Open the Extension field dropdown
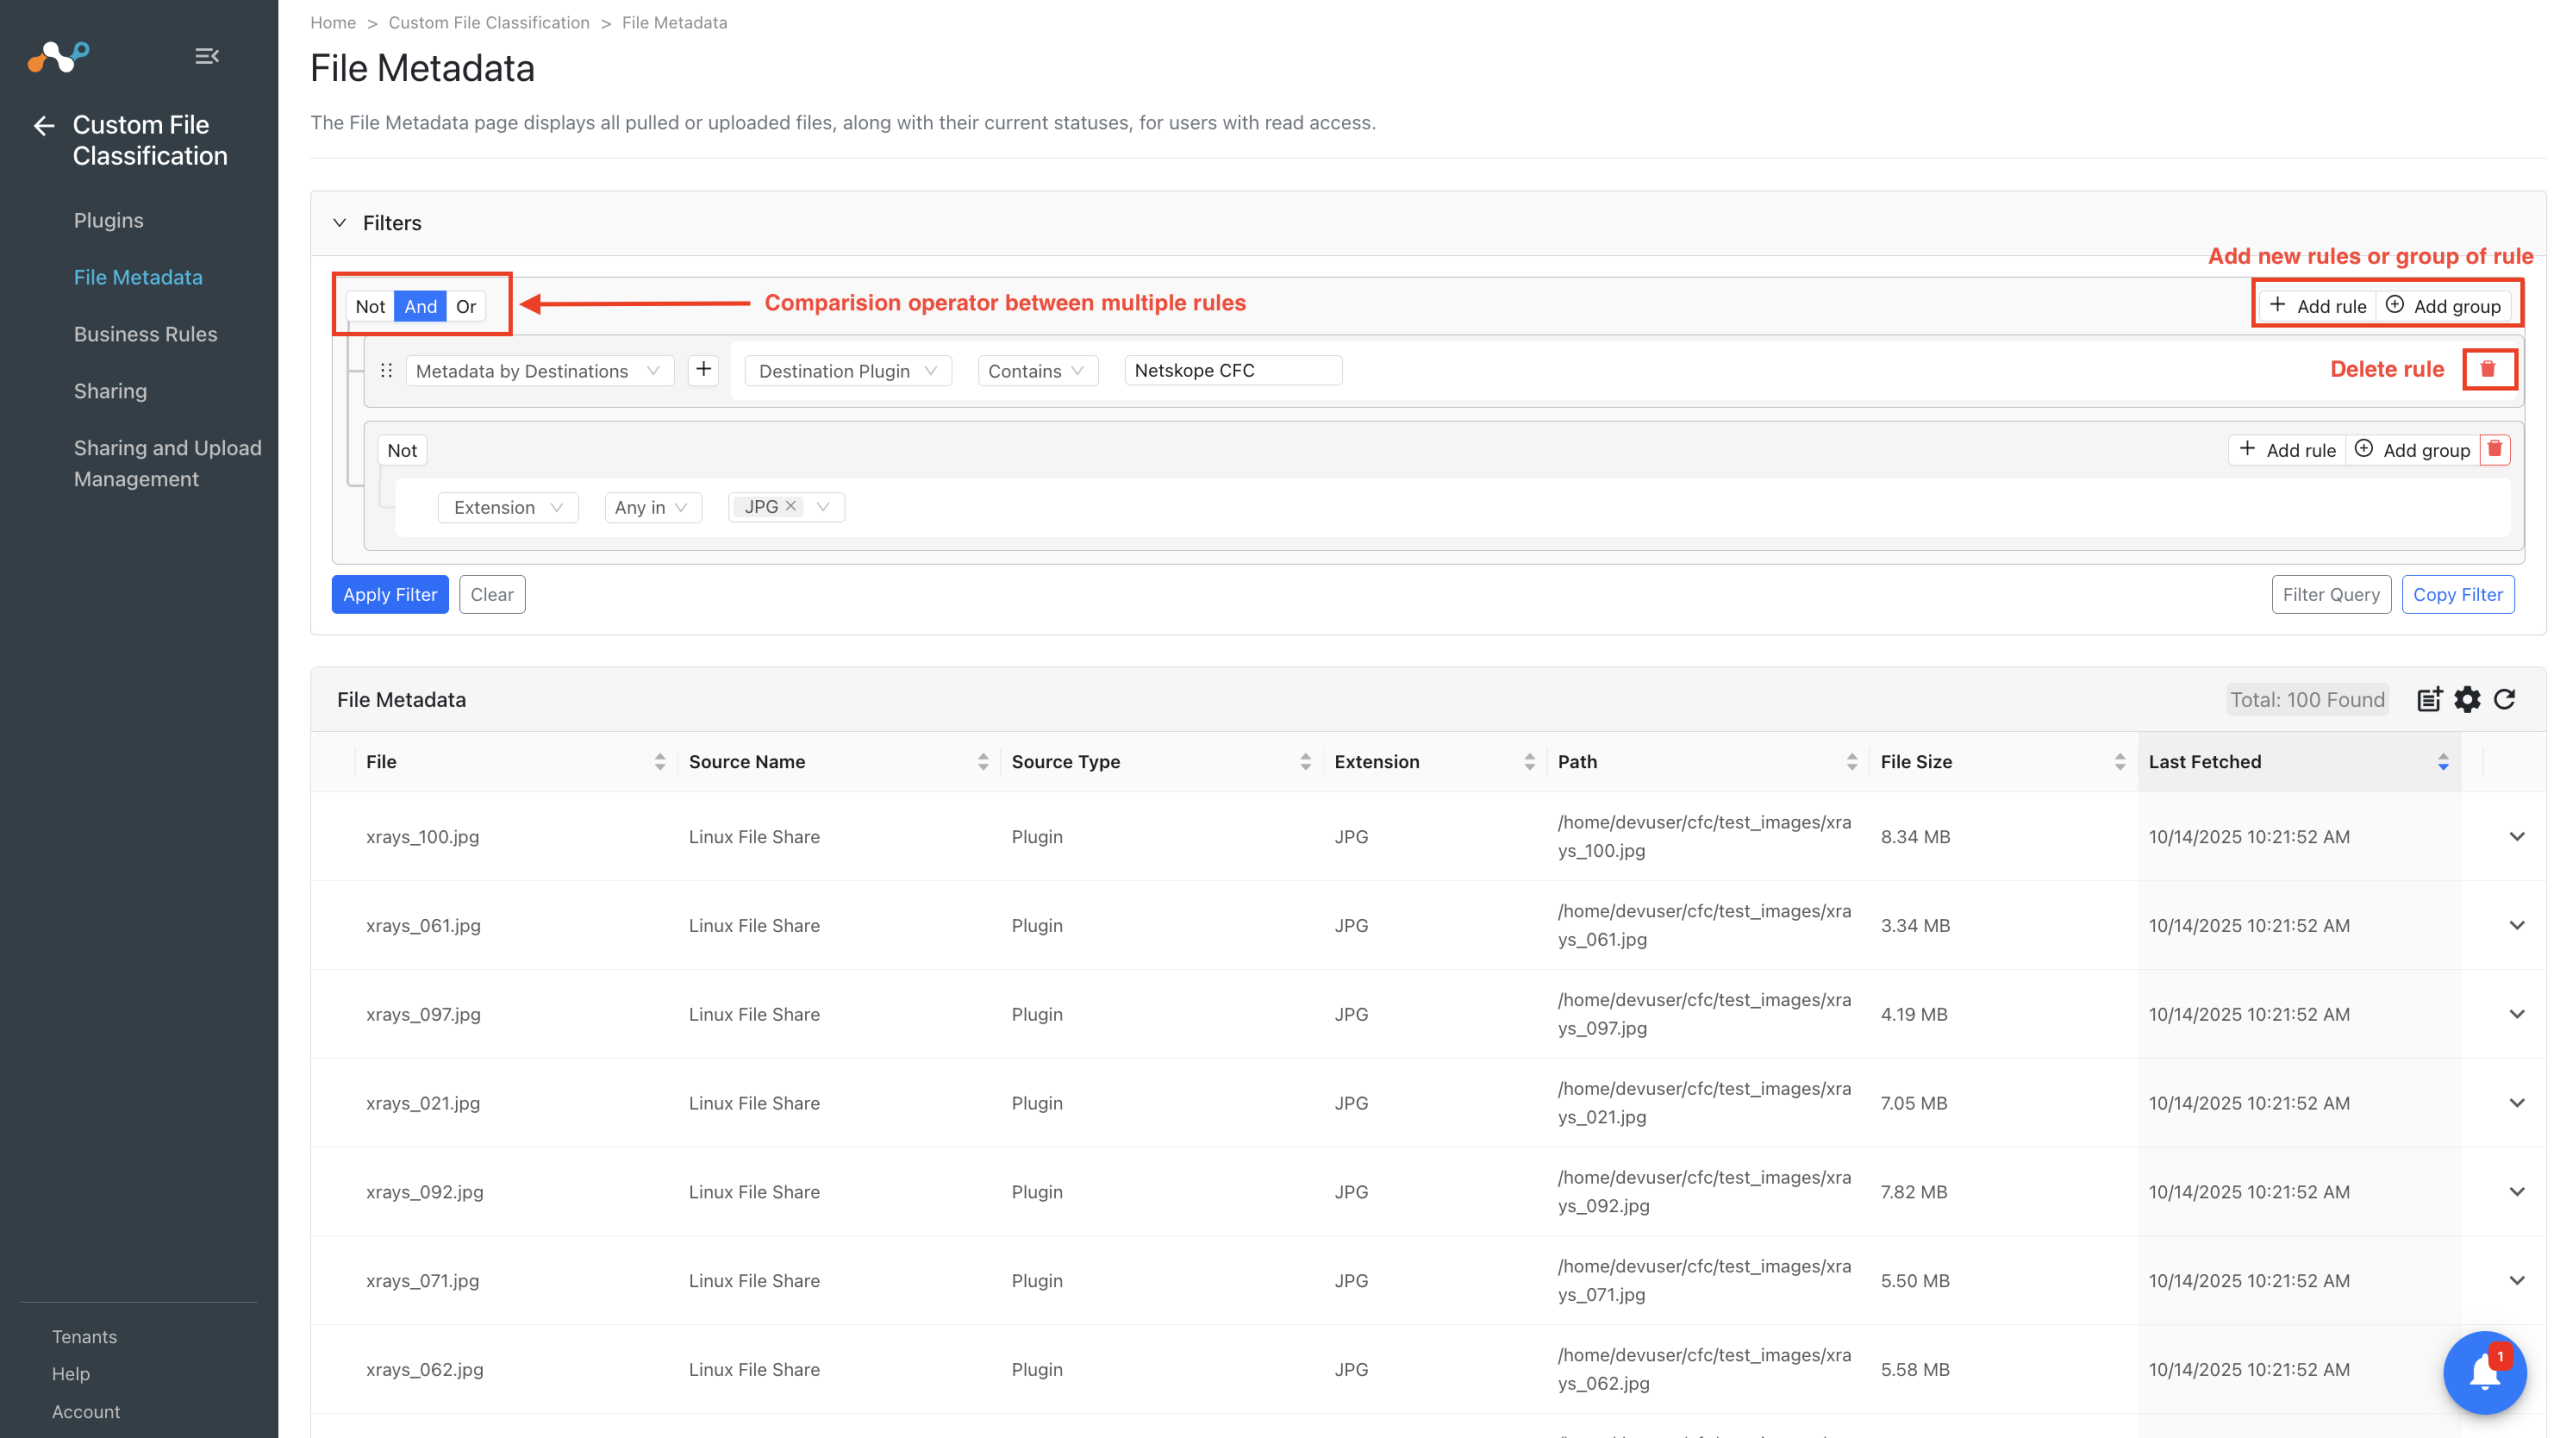The height and width of the screenshot is (1438, 2560). 508,508
